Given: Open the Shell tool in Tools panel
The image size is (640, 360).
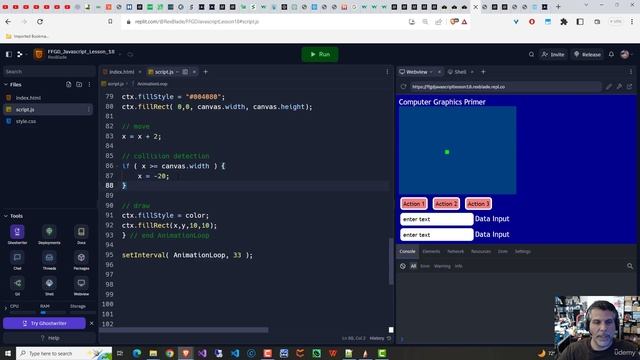Looking at the screenshot, I should point(49,286).
